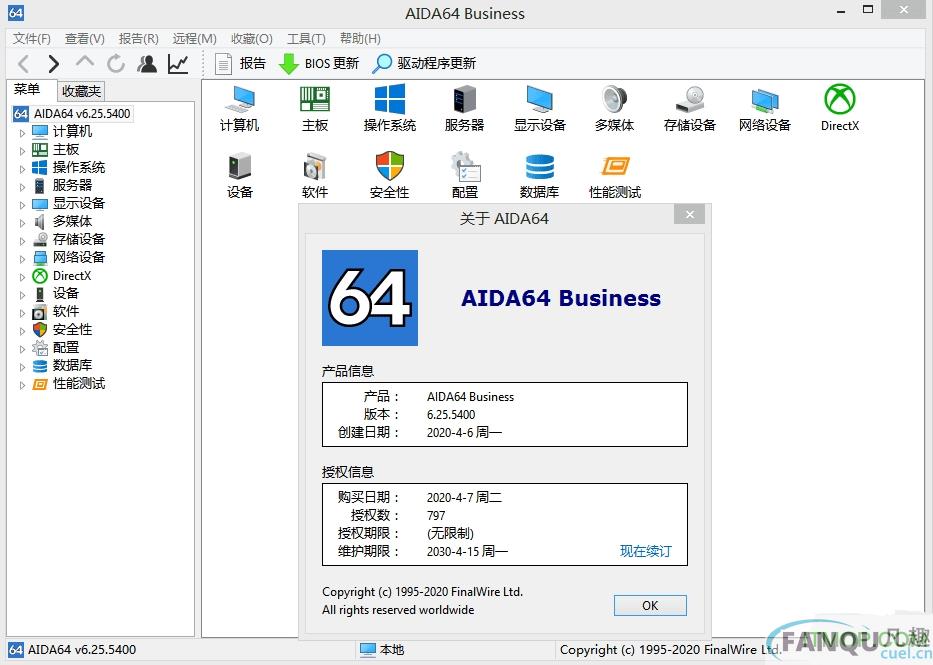933x665 pixels.
Task: Open the 收藏(O) menu
Action: pos(252,39)
